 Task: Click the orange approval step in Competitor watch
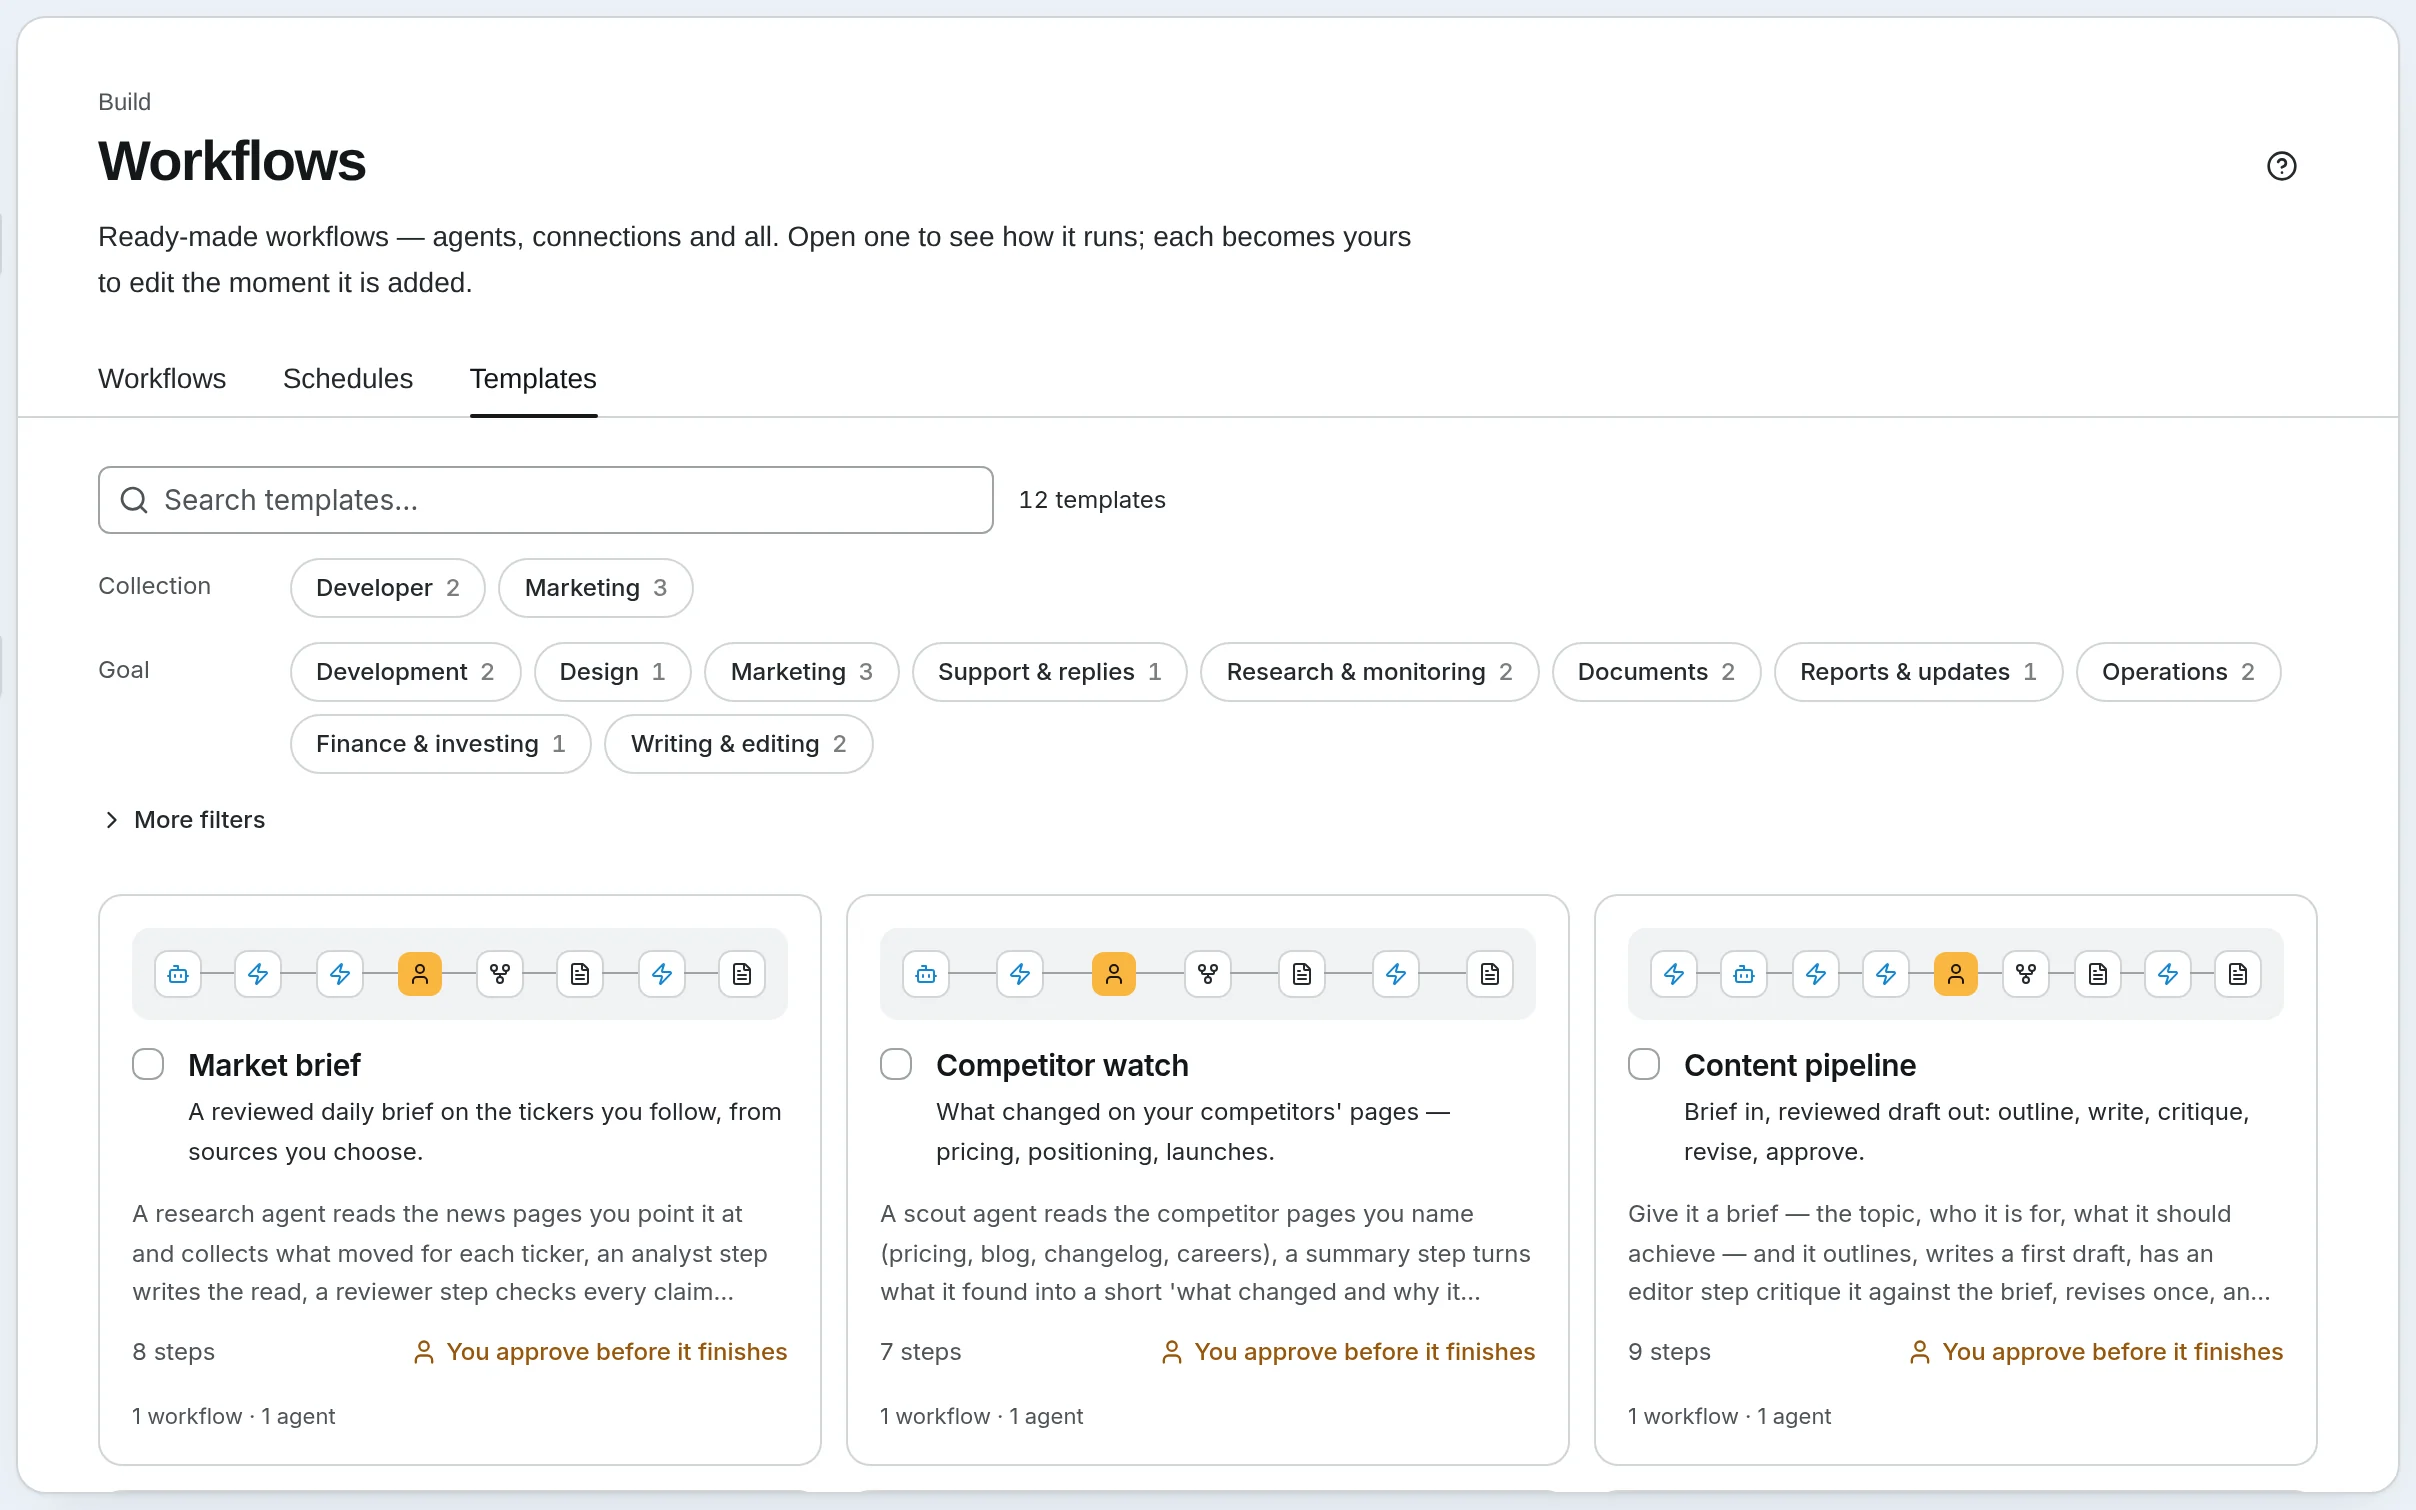[x=1114, y=974]
